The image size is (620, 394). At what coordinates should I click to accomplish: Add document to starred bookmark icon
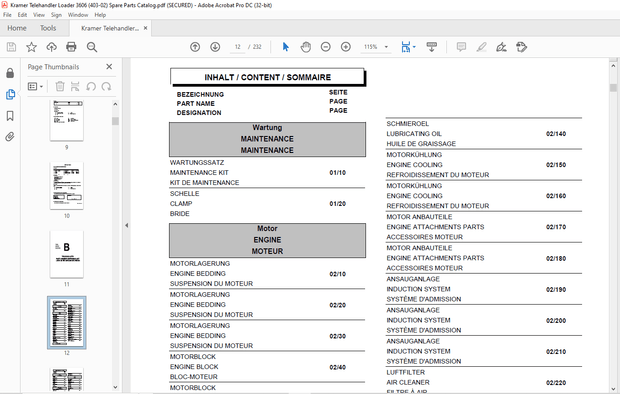click(31, 47)
